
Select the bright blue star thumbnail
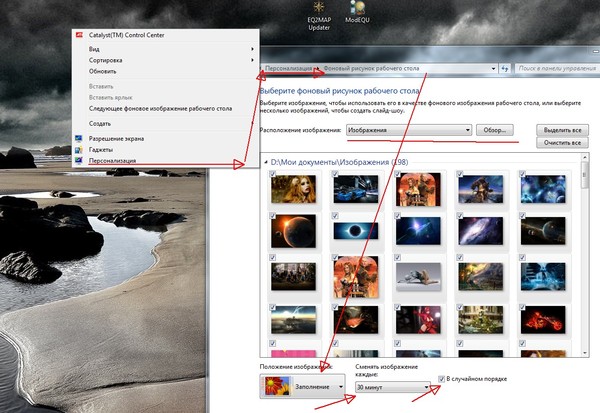418,231
